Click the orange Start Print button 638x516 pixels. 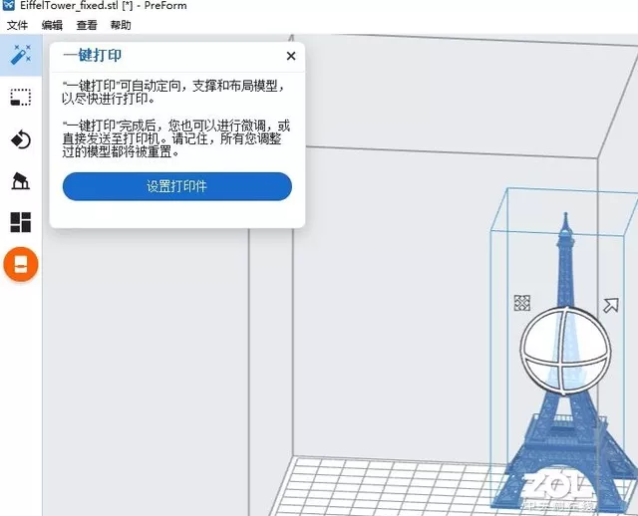coord(21,264)
